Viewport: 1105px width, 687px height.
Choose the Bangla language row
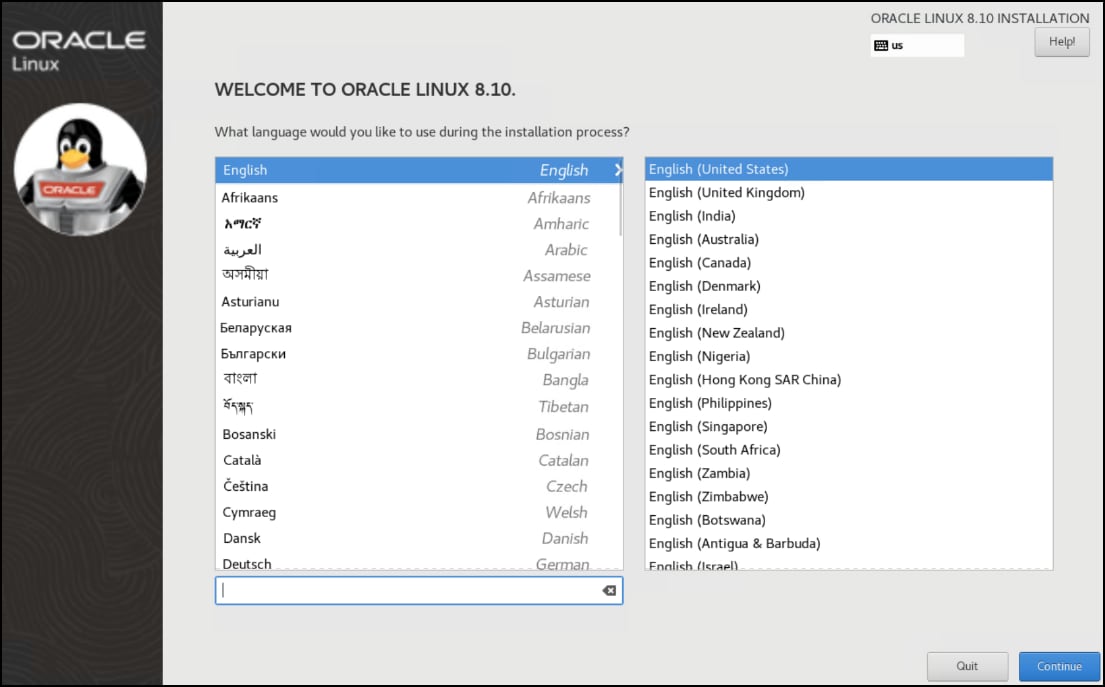(x=419, y=380)
